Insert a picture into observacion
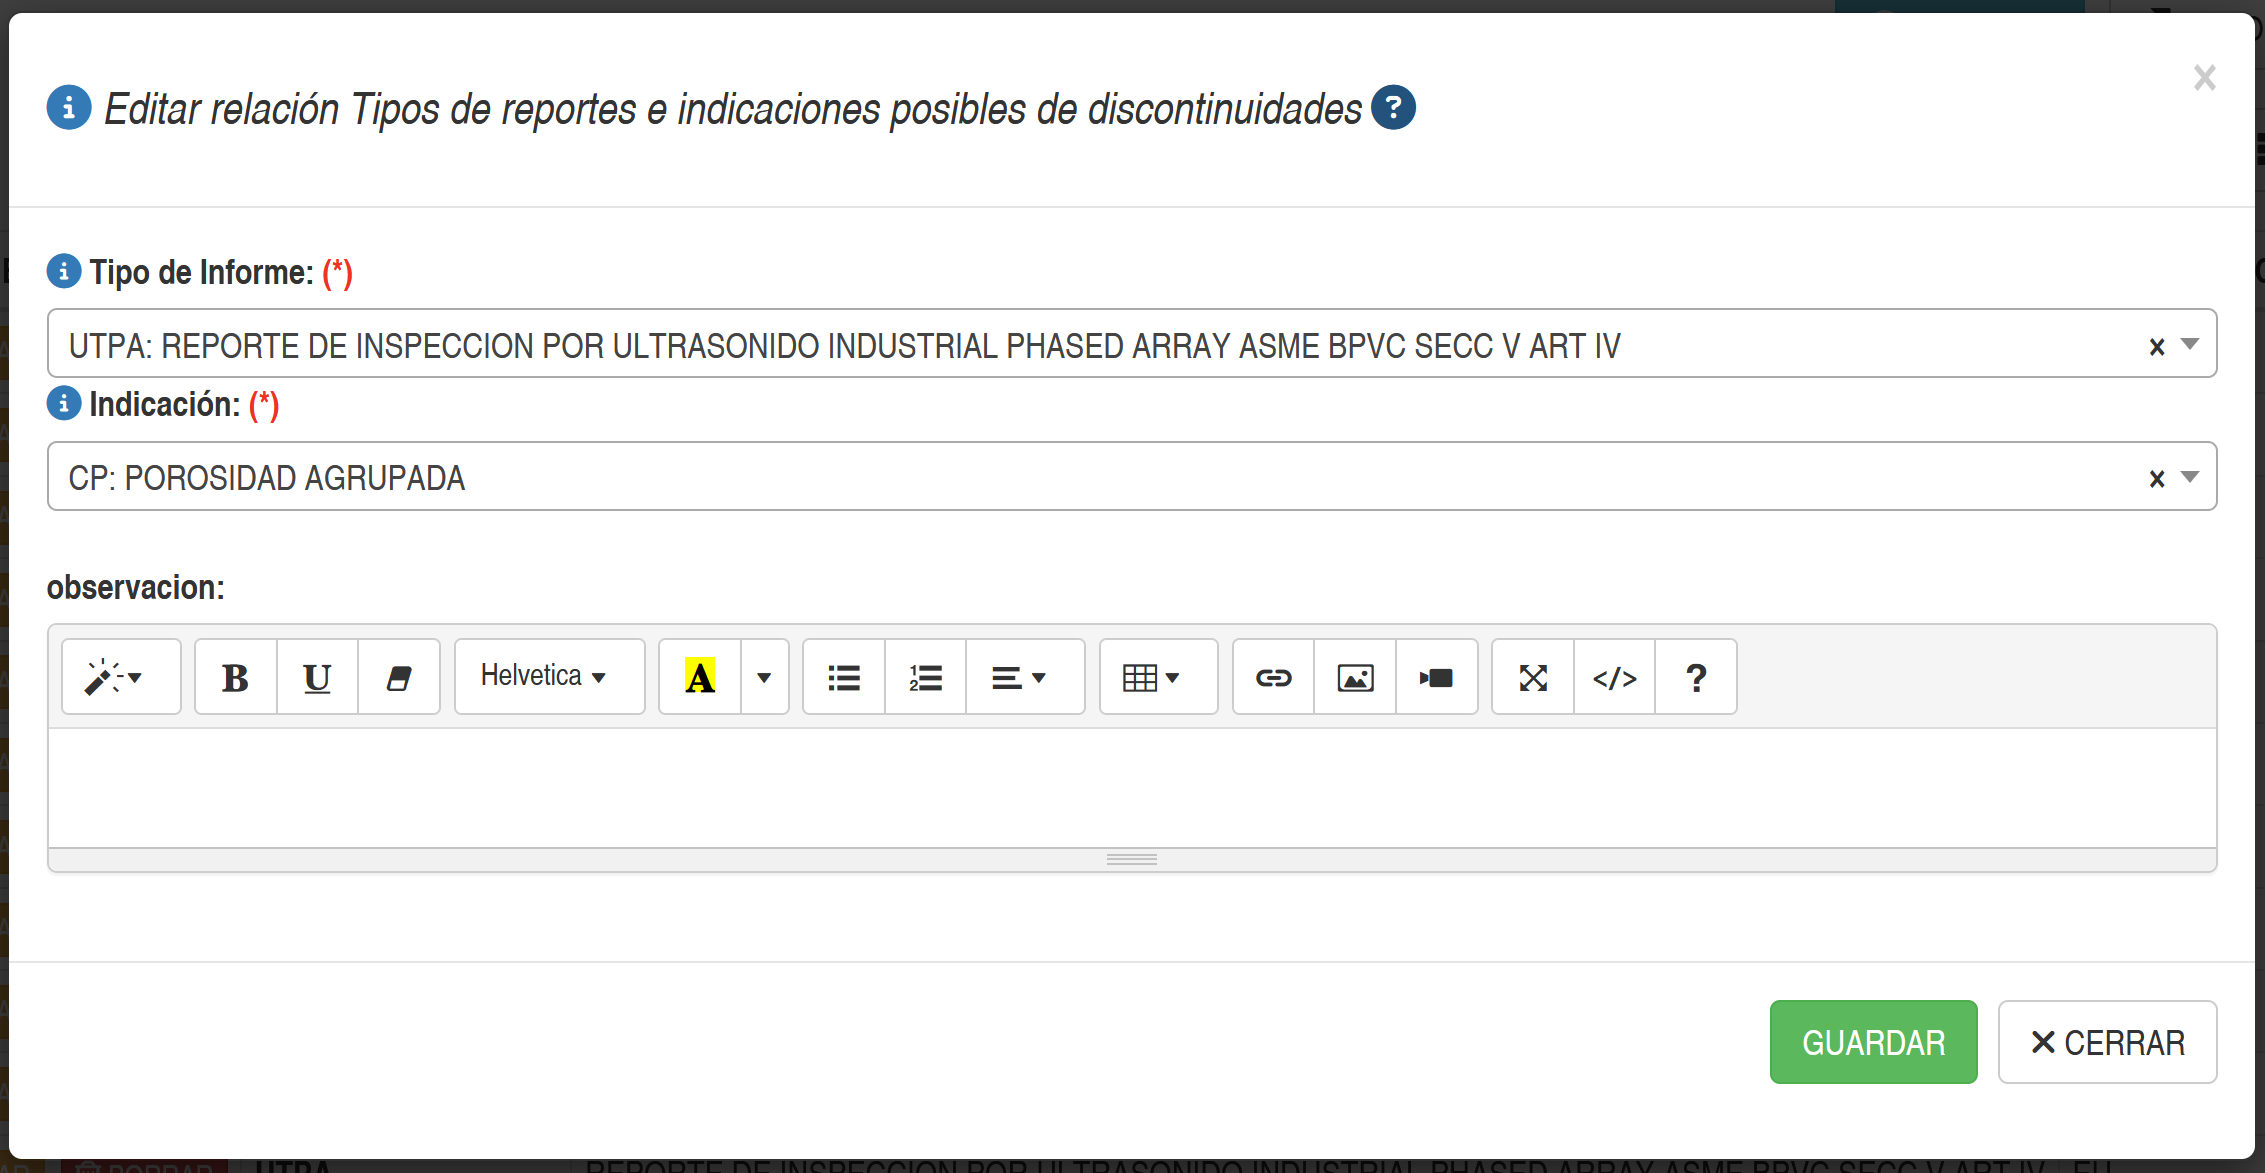The height and width of the screenshot is (1173, 2265). (x=1355, y=678)
